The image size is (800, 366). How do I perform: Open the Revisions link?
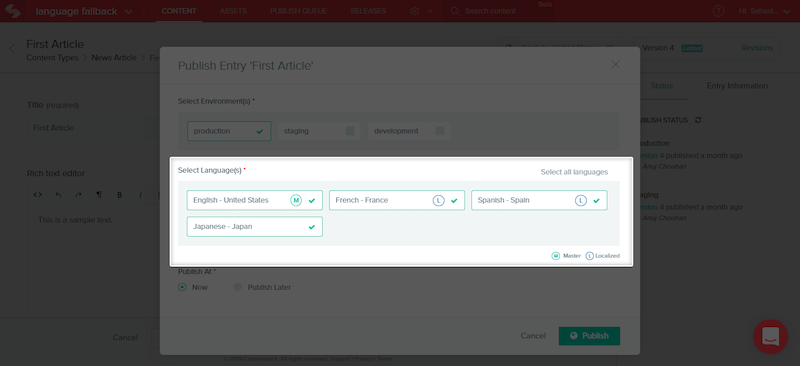tap(757, 48)
